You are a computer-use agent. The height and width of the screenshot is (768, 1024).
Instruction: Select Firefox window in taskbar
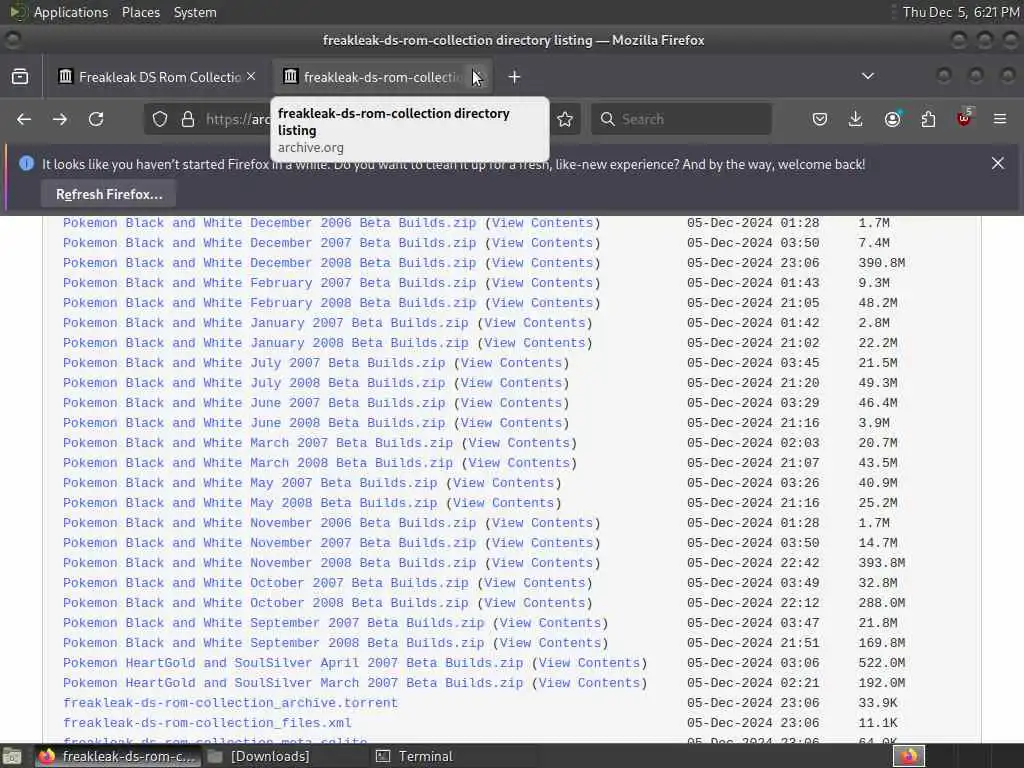coord(116,756)
